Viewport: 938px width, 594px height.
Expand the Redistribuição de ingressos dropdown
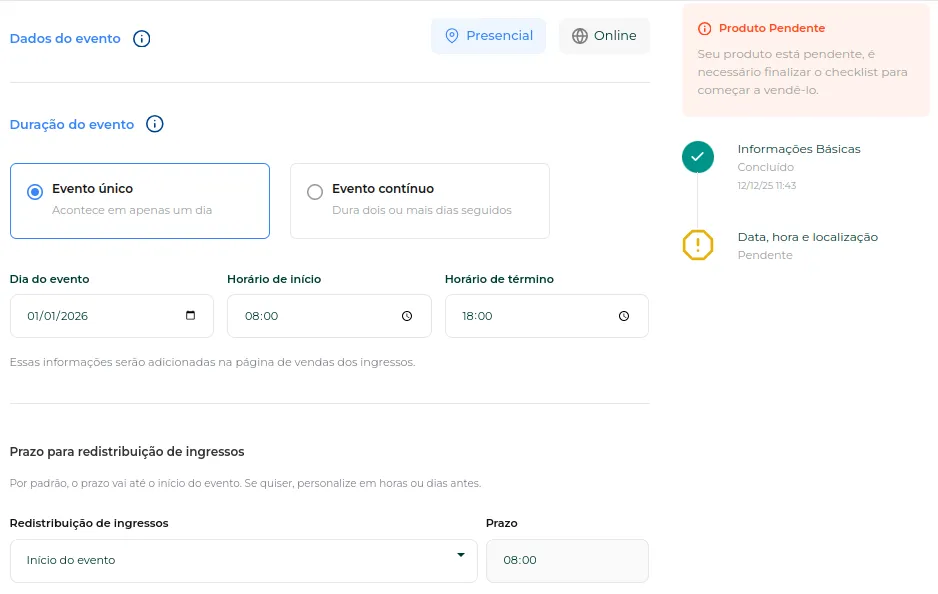coord(243,561)
